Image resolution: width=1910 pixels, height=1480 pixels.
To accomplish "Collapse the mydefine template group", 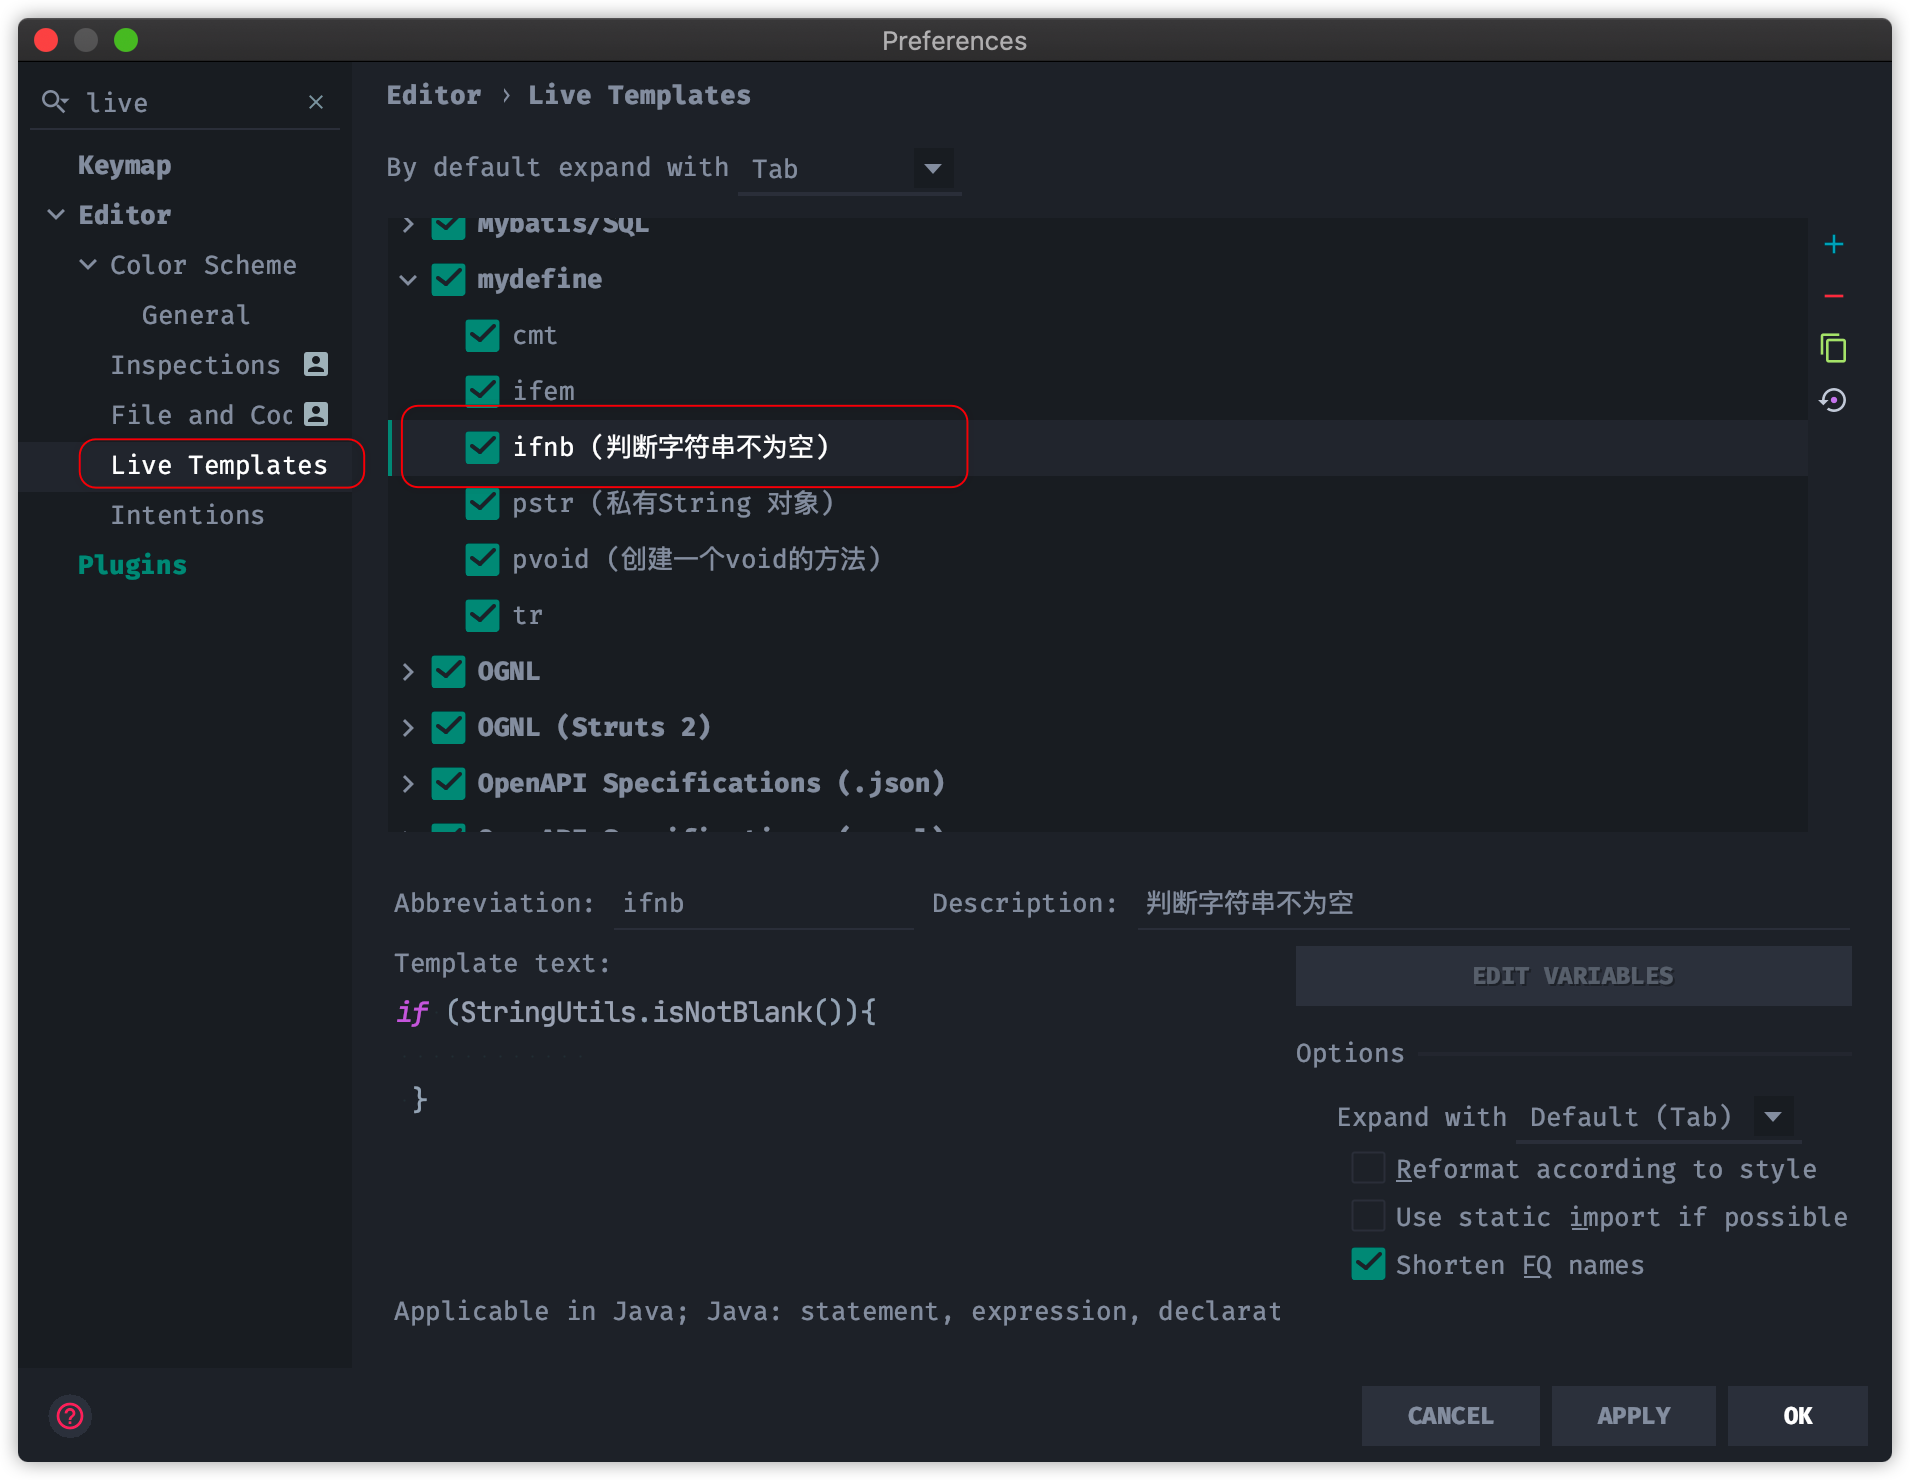I will click(408, 280).
